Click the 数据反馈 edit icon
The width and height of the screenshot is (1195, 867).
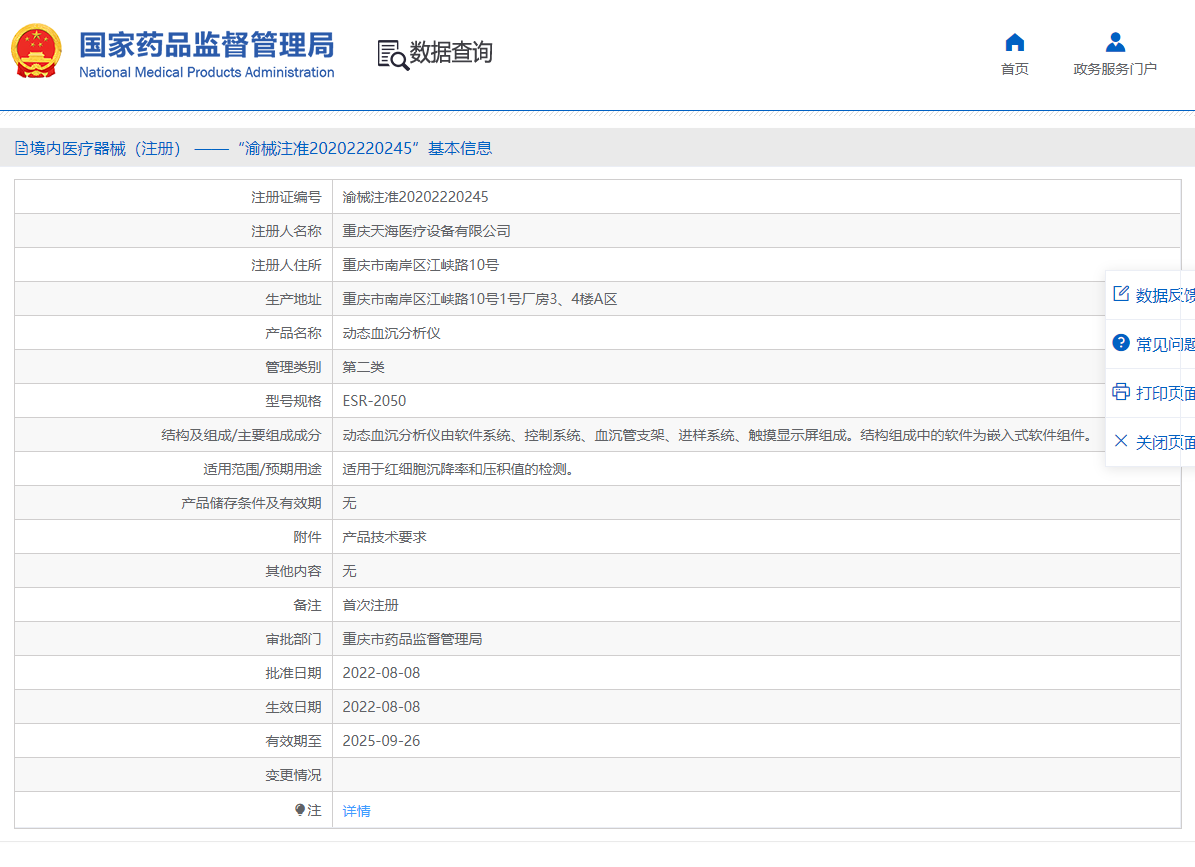(x=1120, y=294)
